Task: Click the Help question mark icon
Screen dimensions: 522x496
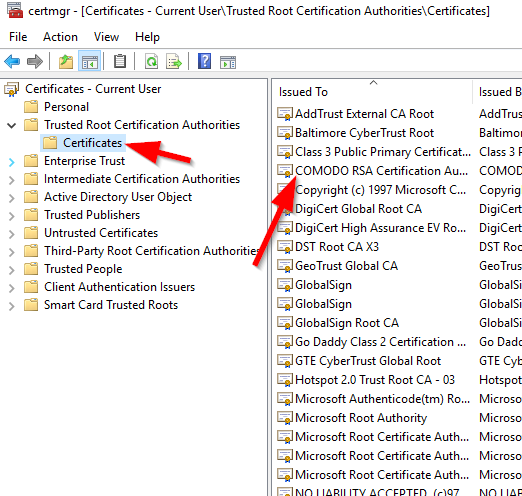Action: coord(204,61)
